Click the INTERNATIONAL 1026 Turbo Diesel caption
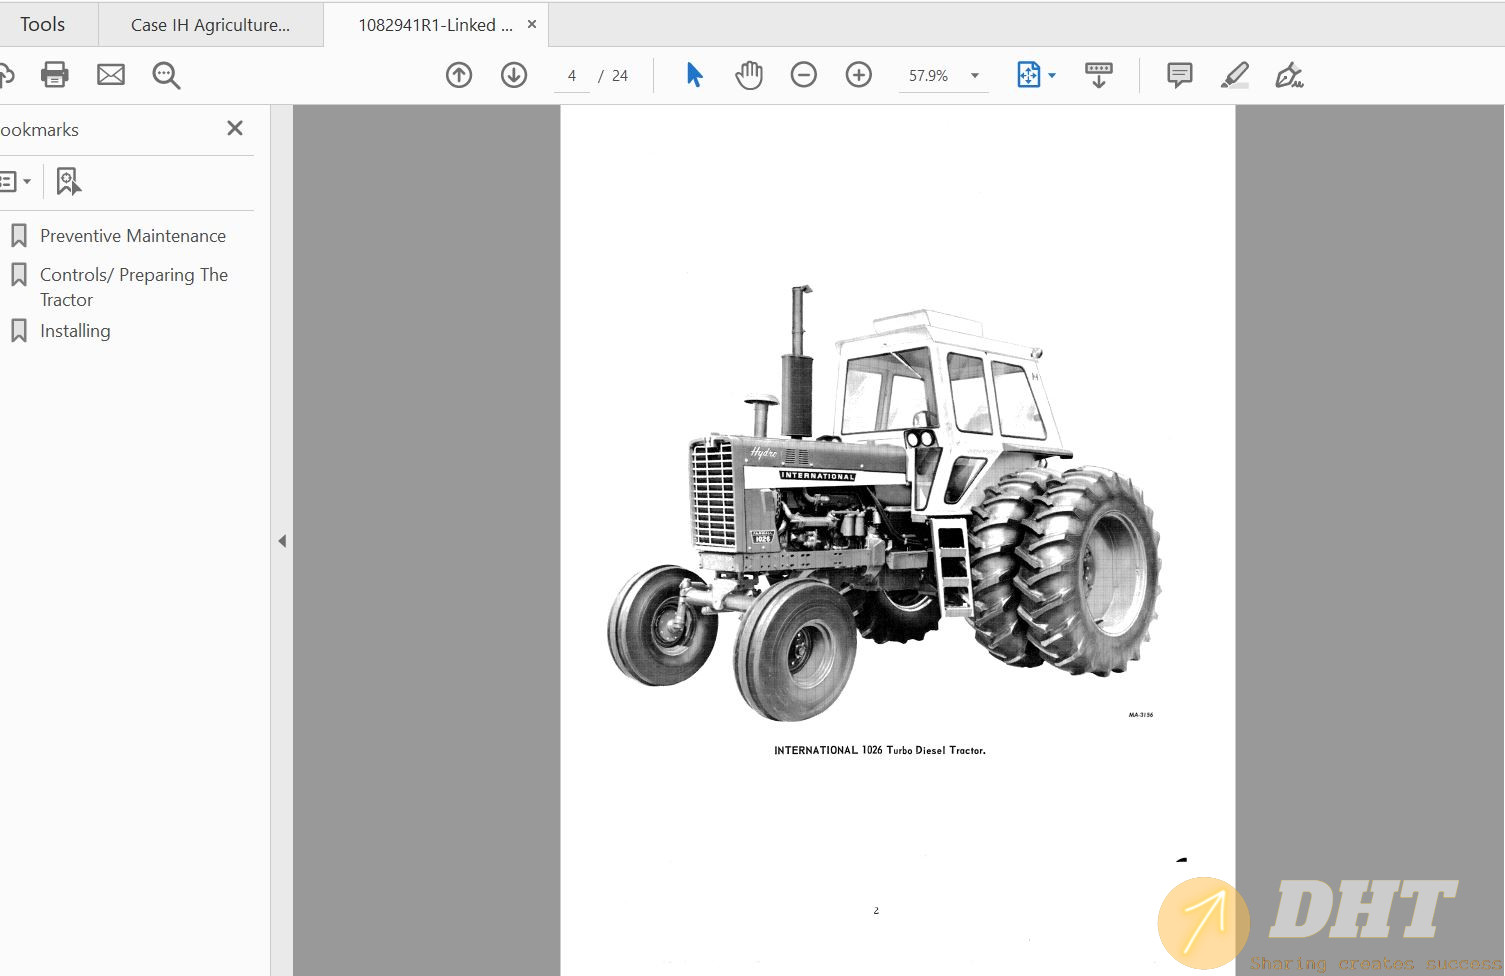1505x976 pixels. (880, 750)
